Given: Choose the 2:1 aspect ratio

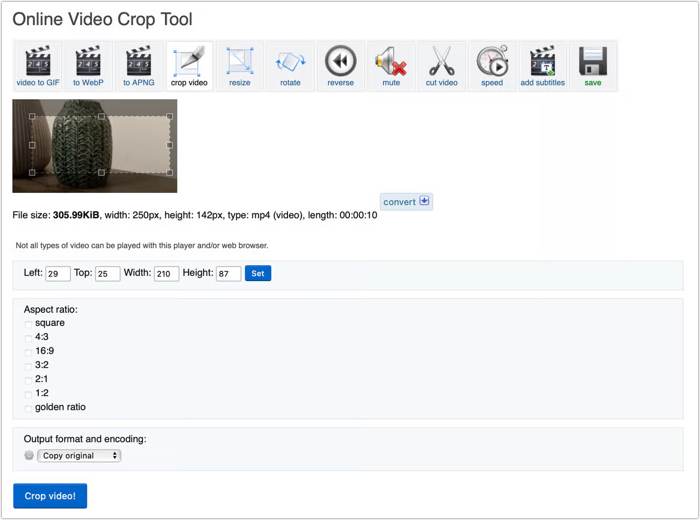Looking at the screenshot, I should tap(29, 380).
